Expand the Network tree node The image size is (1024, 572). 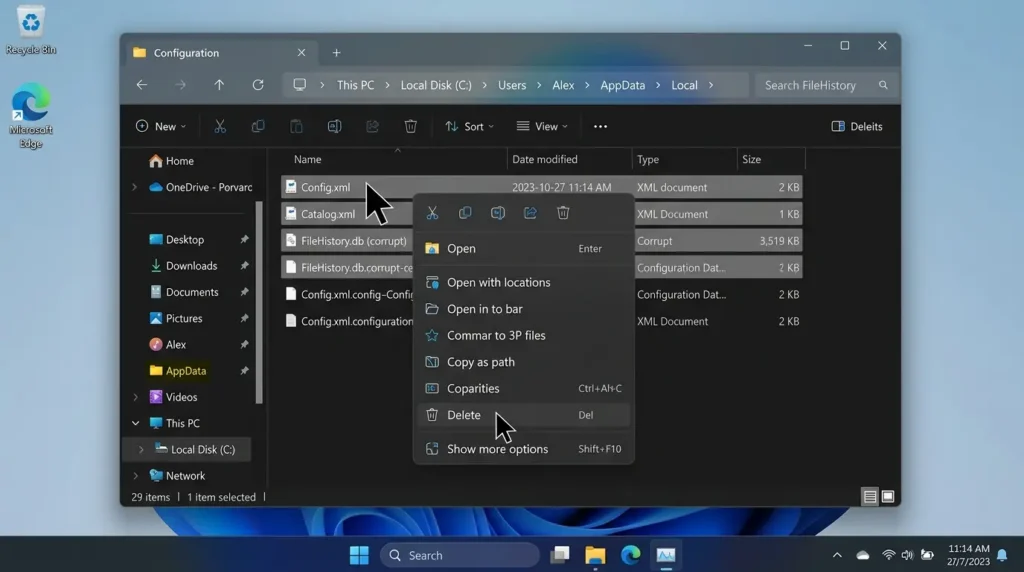135,475
